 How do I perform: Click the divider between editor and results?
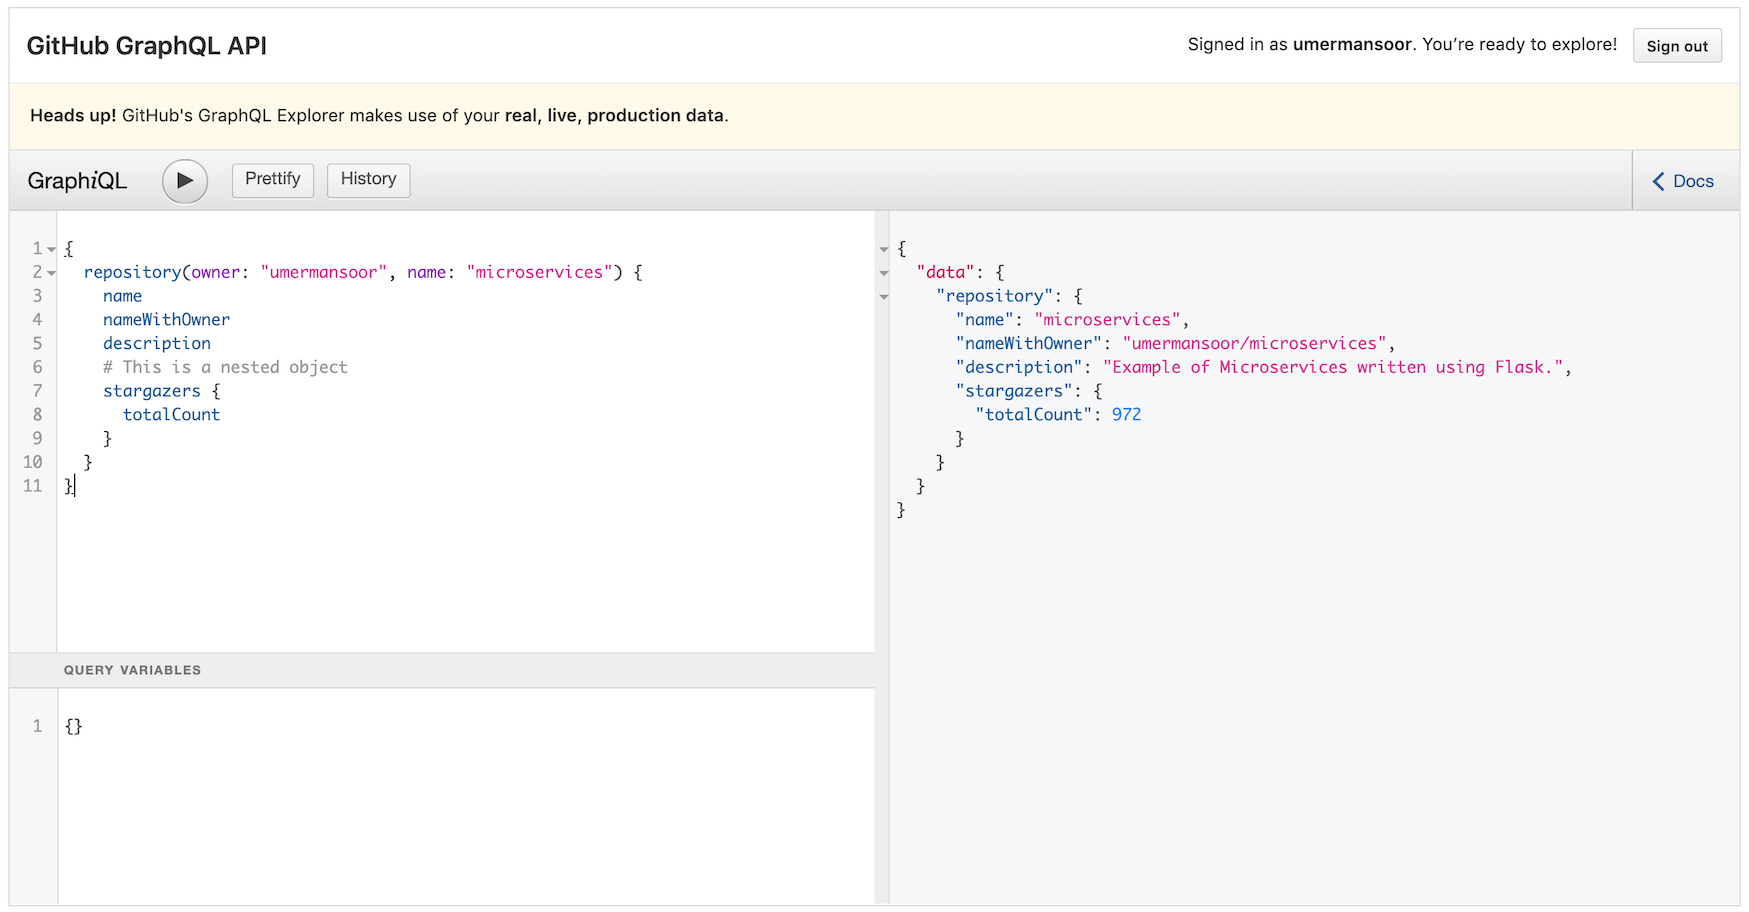(881, 450)
